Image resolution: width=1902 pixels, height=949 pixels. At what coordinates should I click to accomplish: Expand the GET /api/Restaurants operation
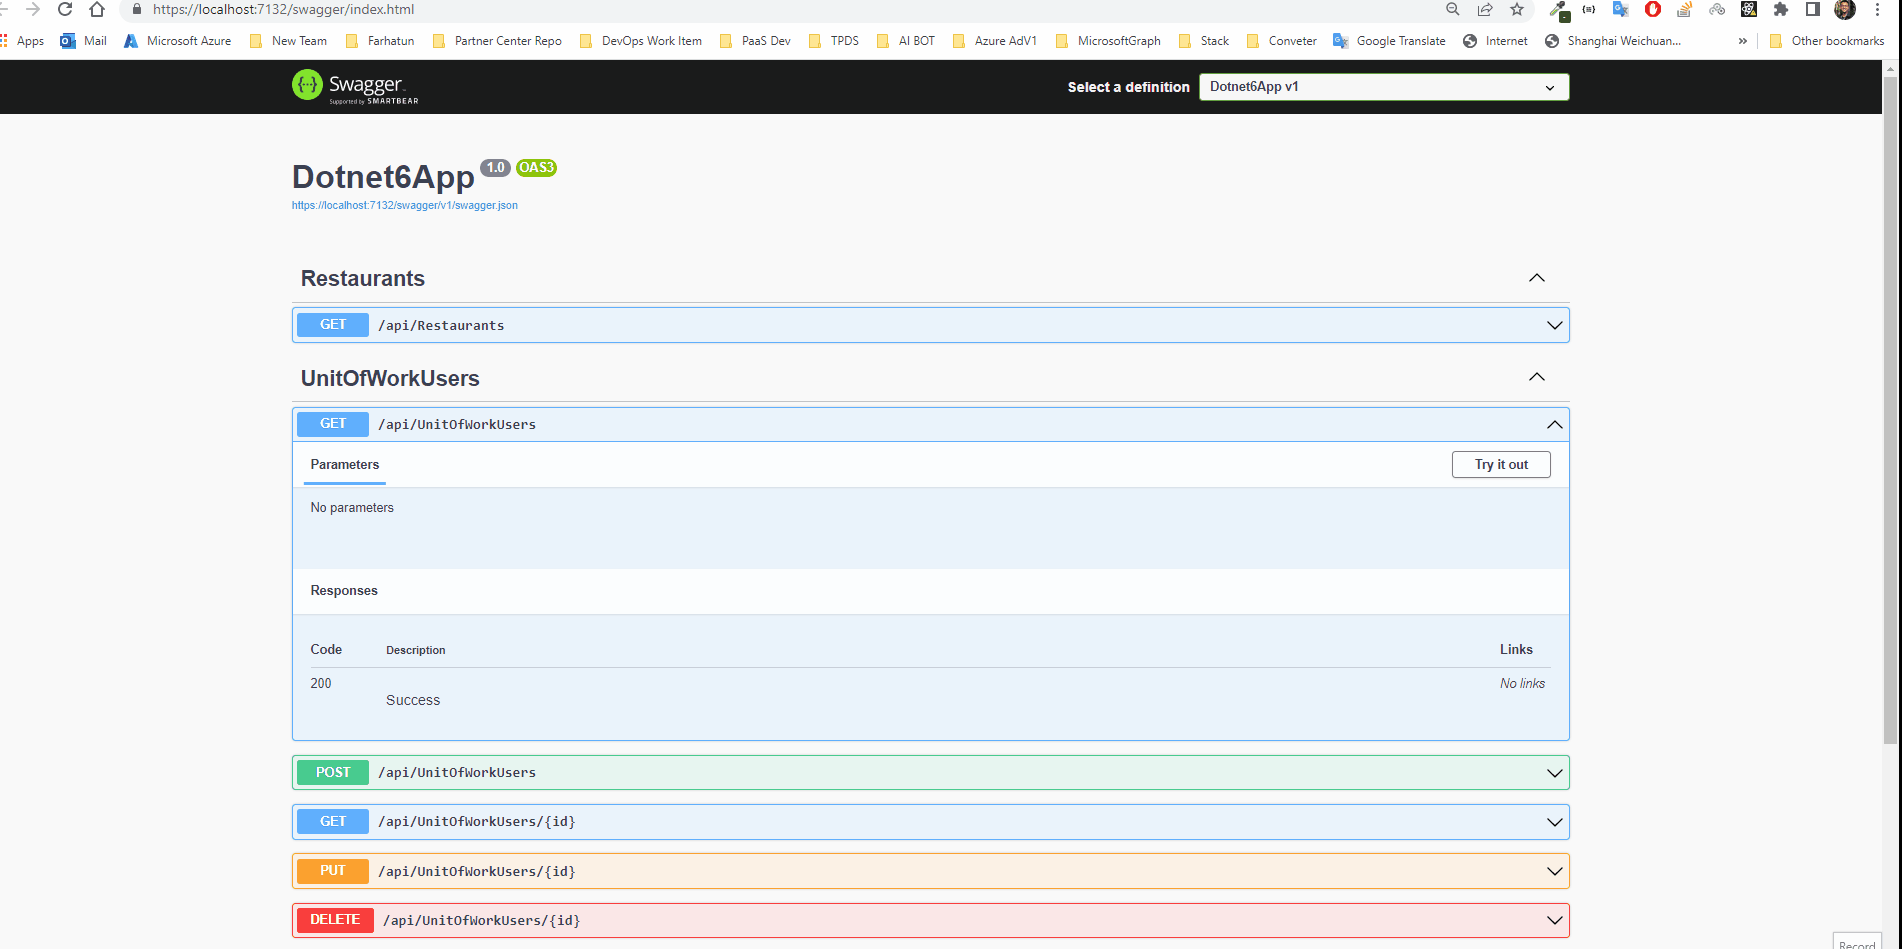[930, 325]
